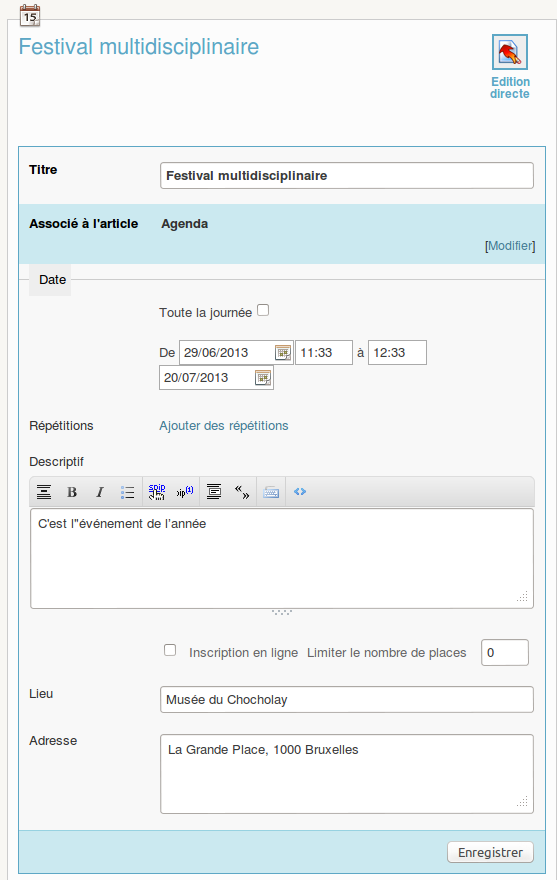Click the special characters keyboard icon
Viewport: 557px width, 880px height.
[271, 492]
